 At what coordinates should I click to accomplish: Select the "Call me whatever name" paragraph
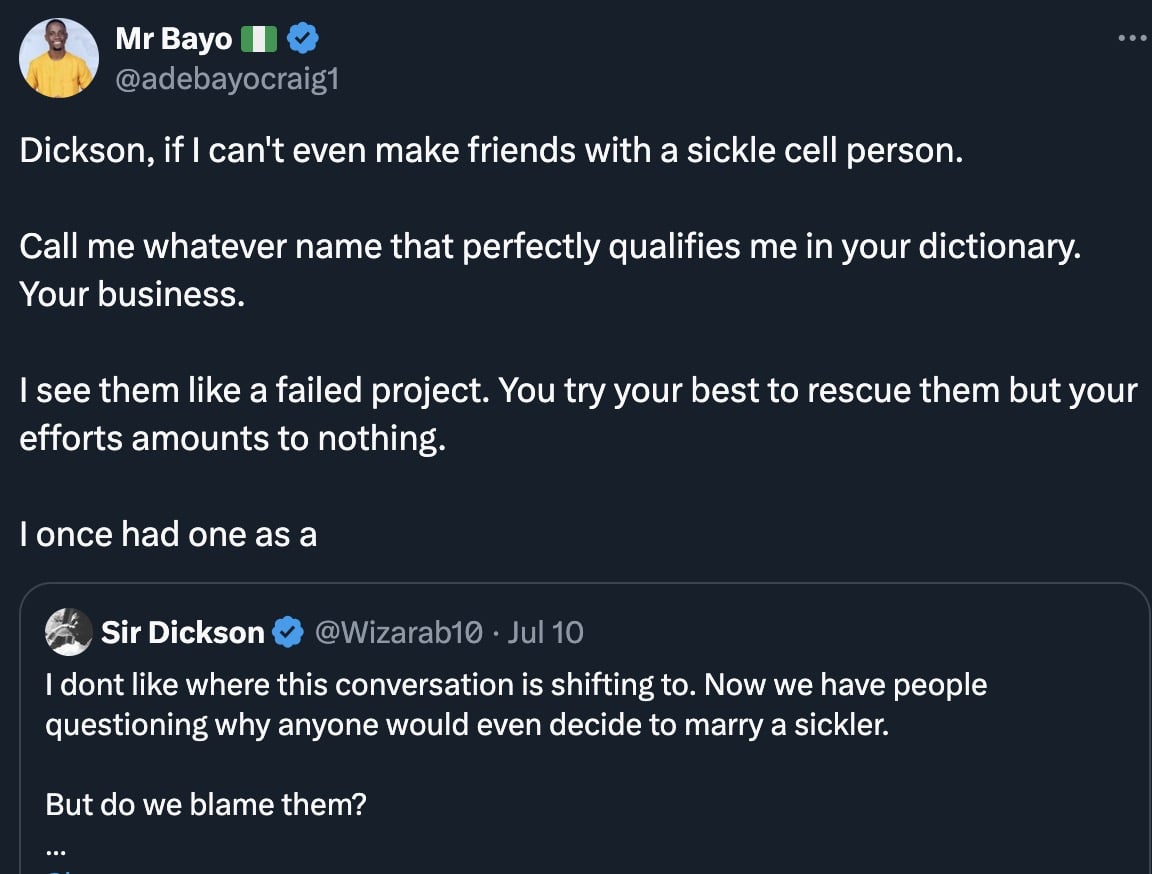pyautogui.click(x=550, y=248)
